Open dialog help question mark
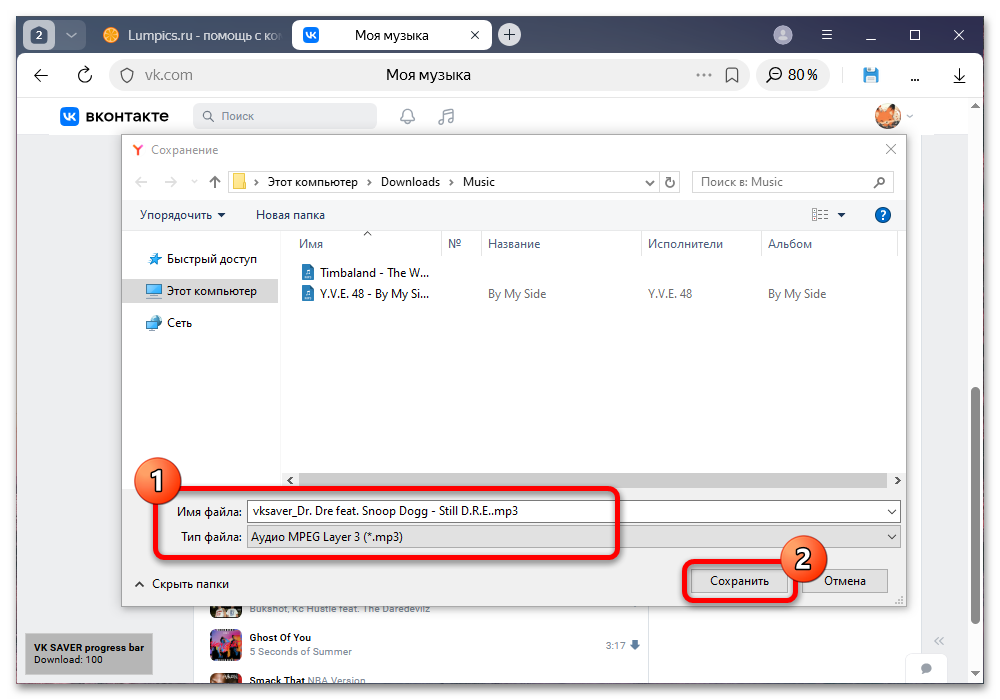 click(x=883, y=215)
